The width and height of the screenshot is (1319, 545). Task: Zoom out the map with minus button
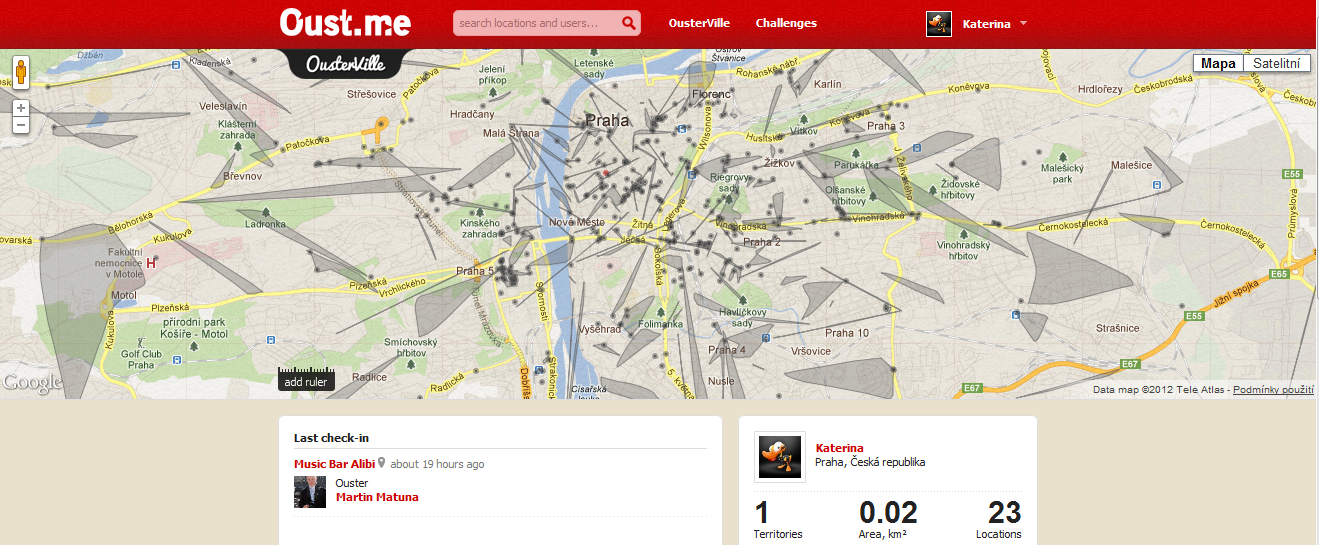tap(21, 125)
